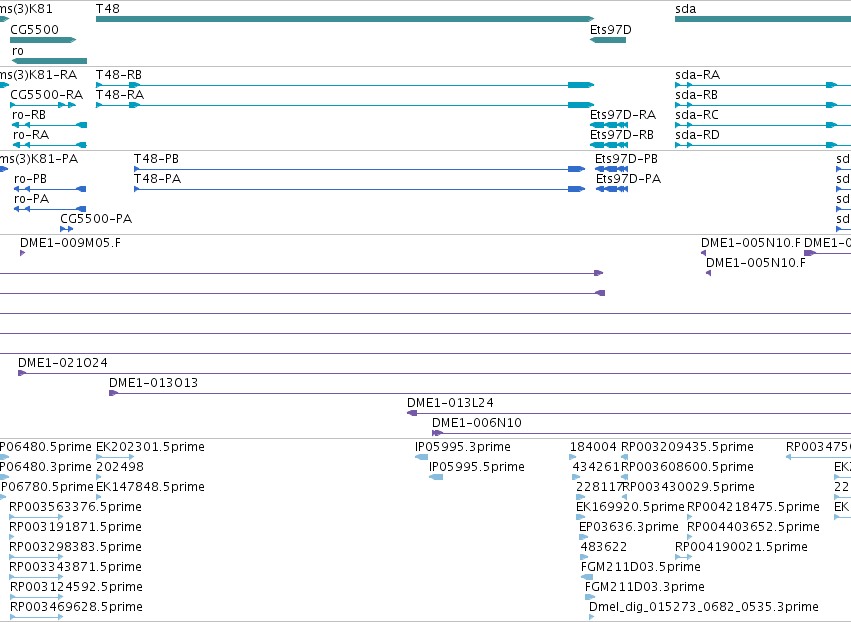The image size is (851, 622).
Task: Click the T48-PA protein label
Action: 157,179
